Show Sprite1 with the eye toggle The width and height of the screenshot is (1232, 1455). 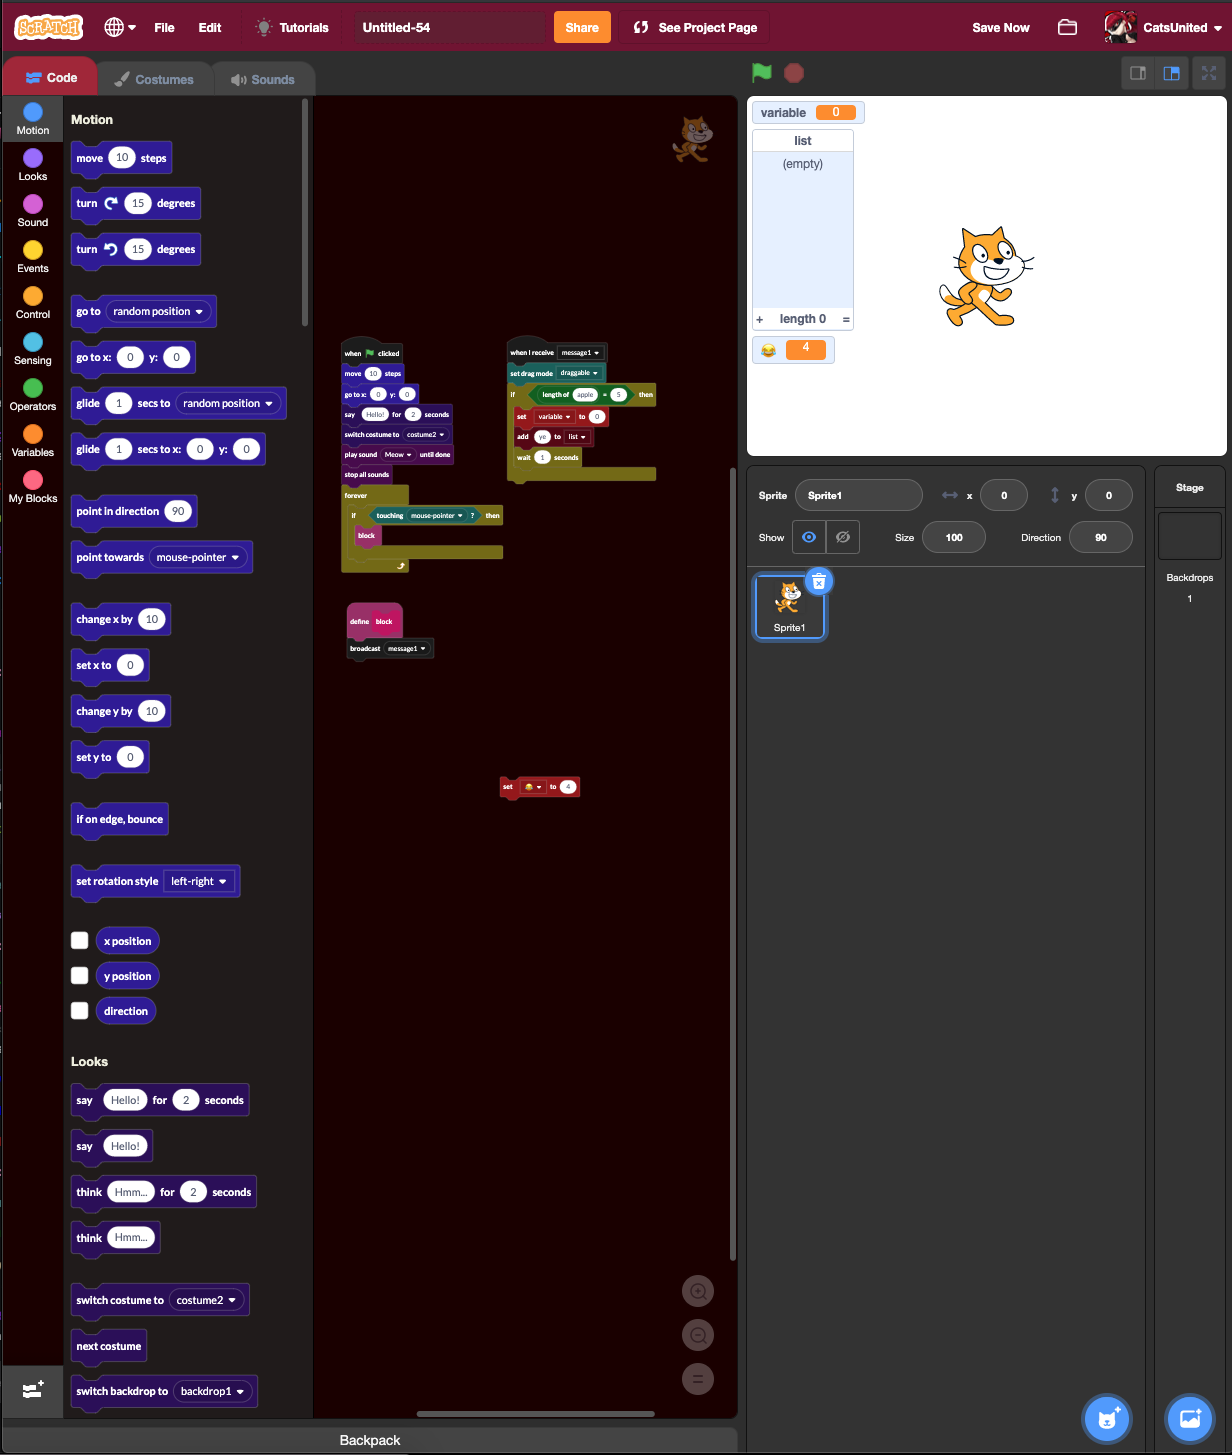pyautogui.click(x=808, y=537)
